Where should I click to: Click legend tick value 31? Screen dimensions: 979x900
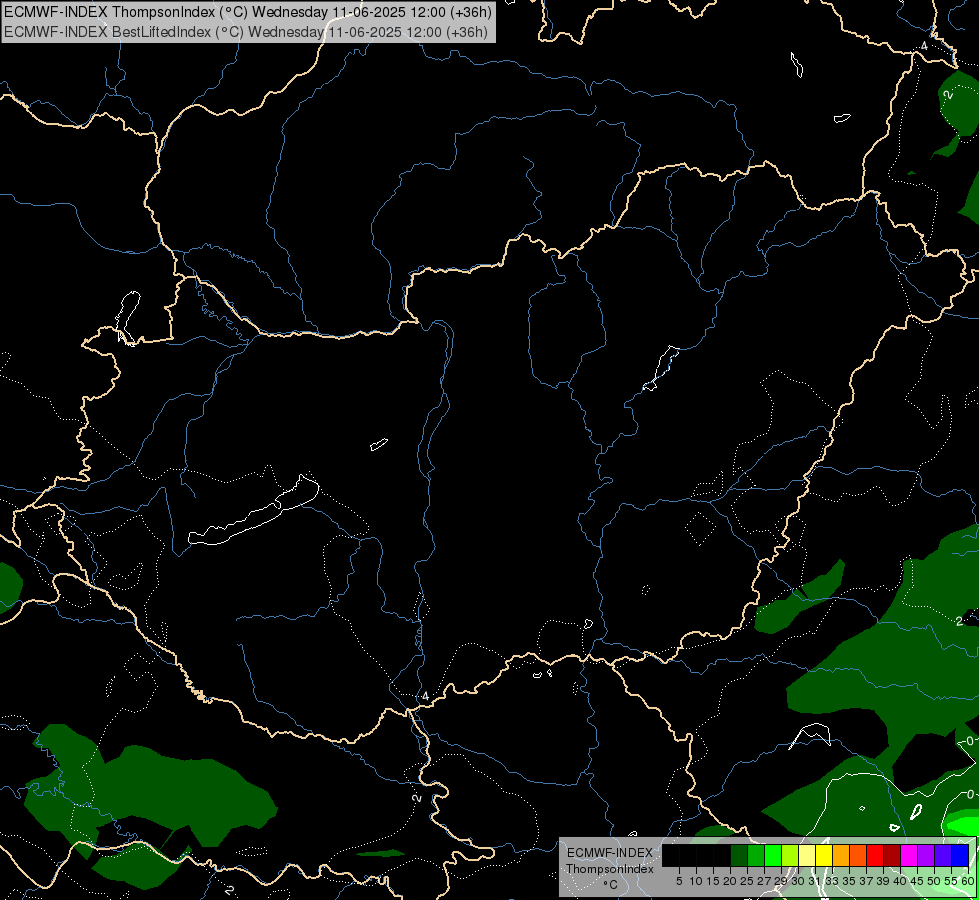tap(815, 881)
